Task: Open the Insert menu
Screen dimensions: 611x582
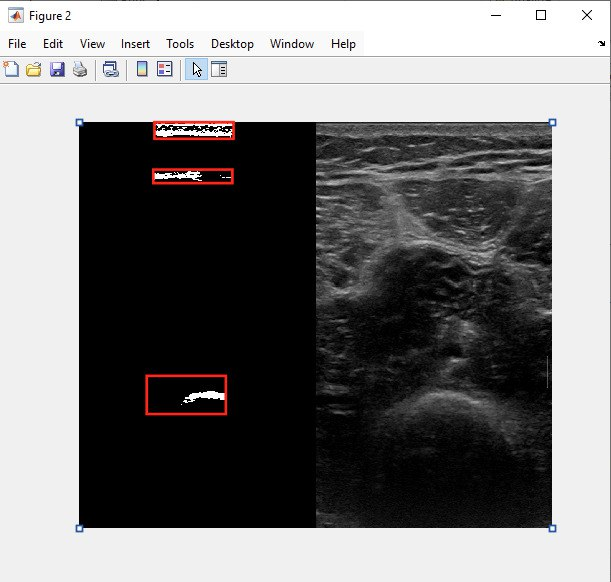Action: (x=135, y=44)
